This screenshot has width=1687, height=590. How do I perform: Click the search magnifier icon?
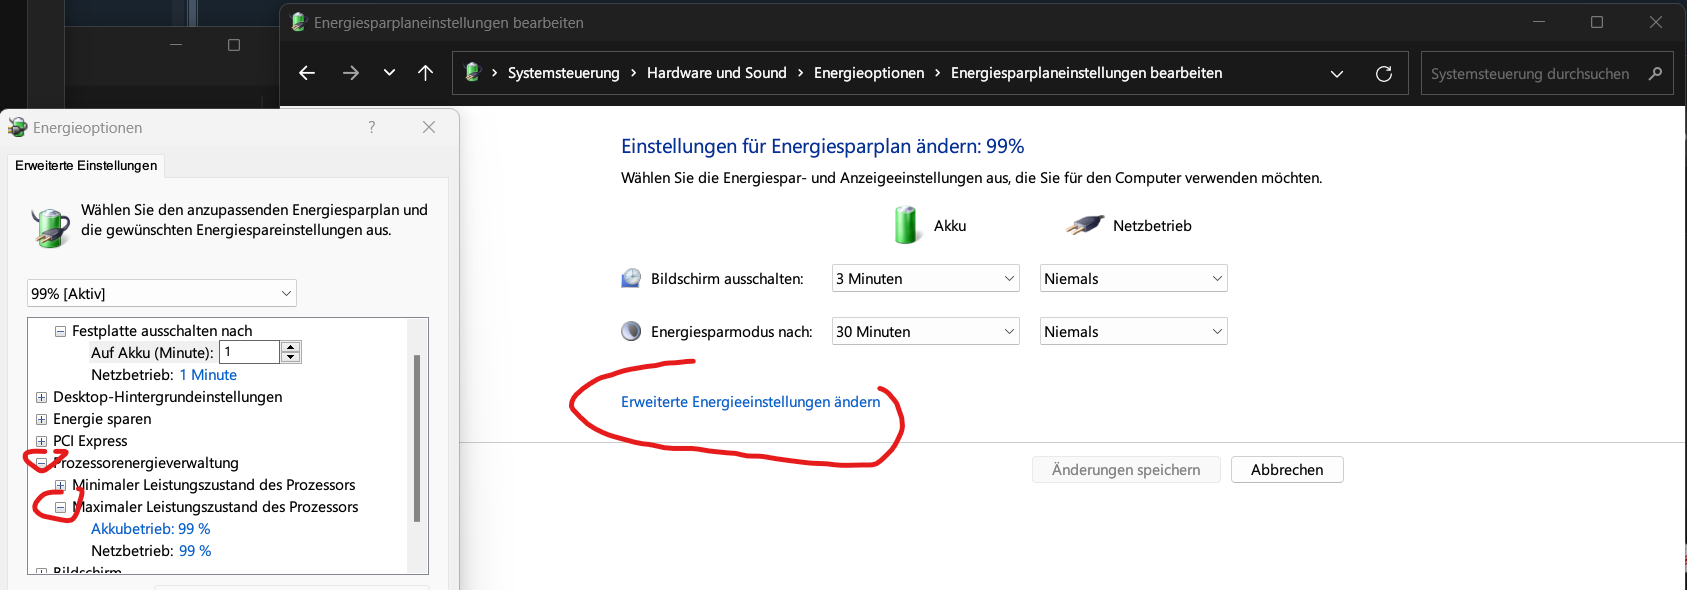click(1655, 73)
